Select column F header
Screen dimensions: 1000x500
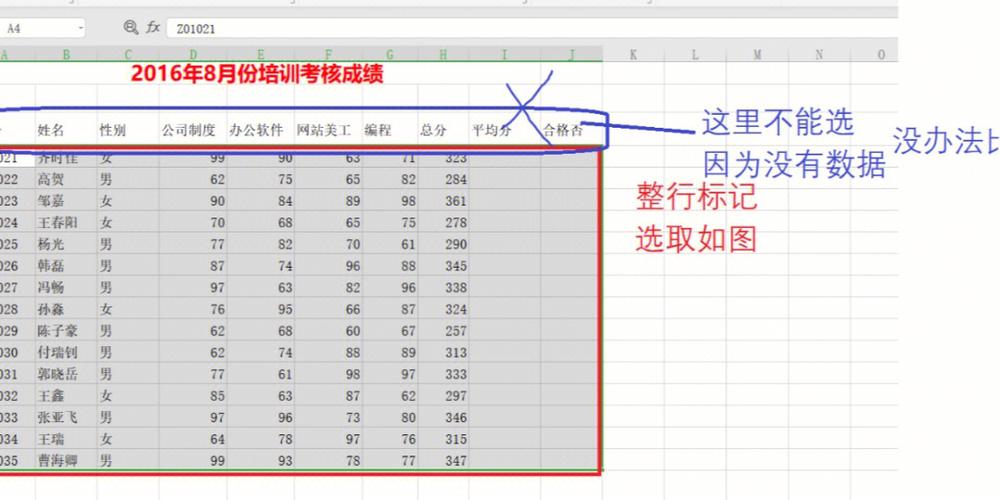click(328, 55)
